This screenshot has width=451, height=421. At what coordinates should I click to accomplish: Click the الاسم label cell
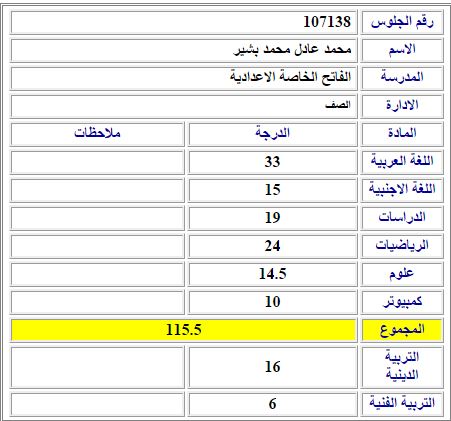tap(402, 50)
